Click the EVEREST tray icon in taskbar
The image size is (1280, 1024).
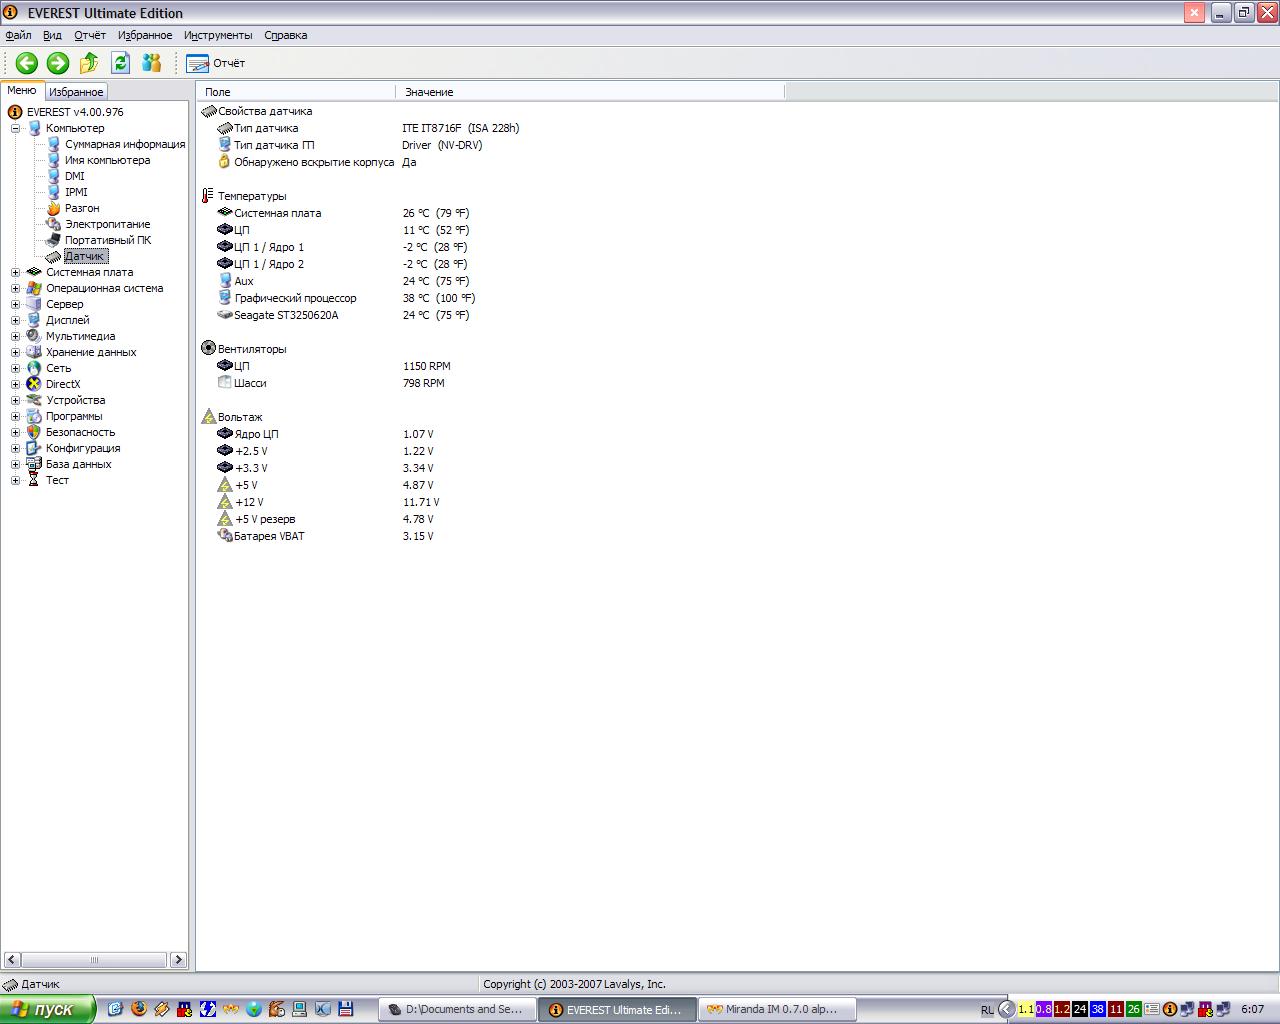pos(1169,1009)
